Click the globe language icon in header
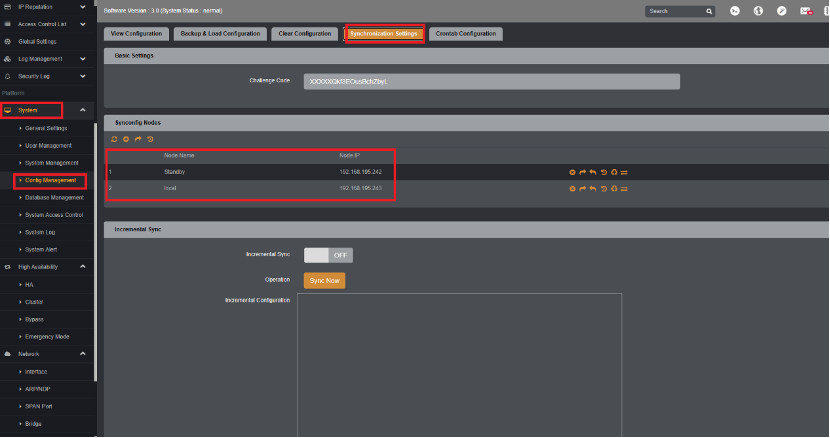The height and width of the screenshot is (438, 830). point(758,11)
